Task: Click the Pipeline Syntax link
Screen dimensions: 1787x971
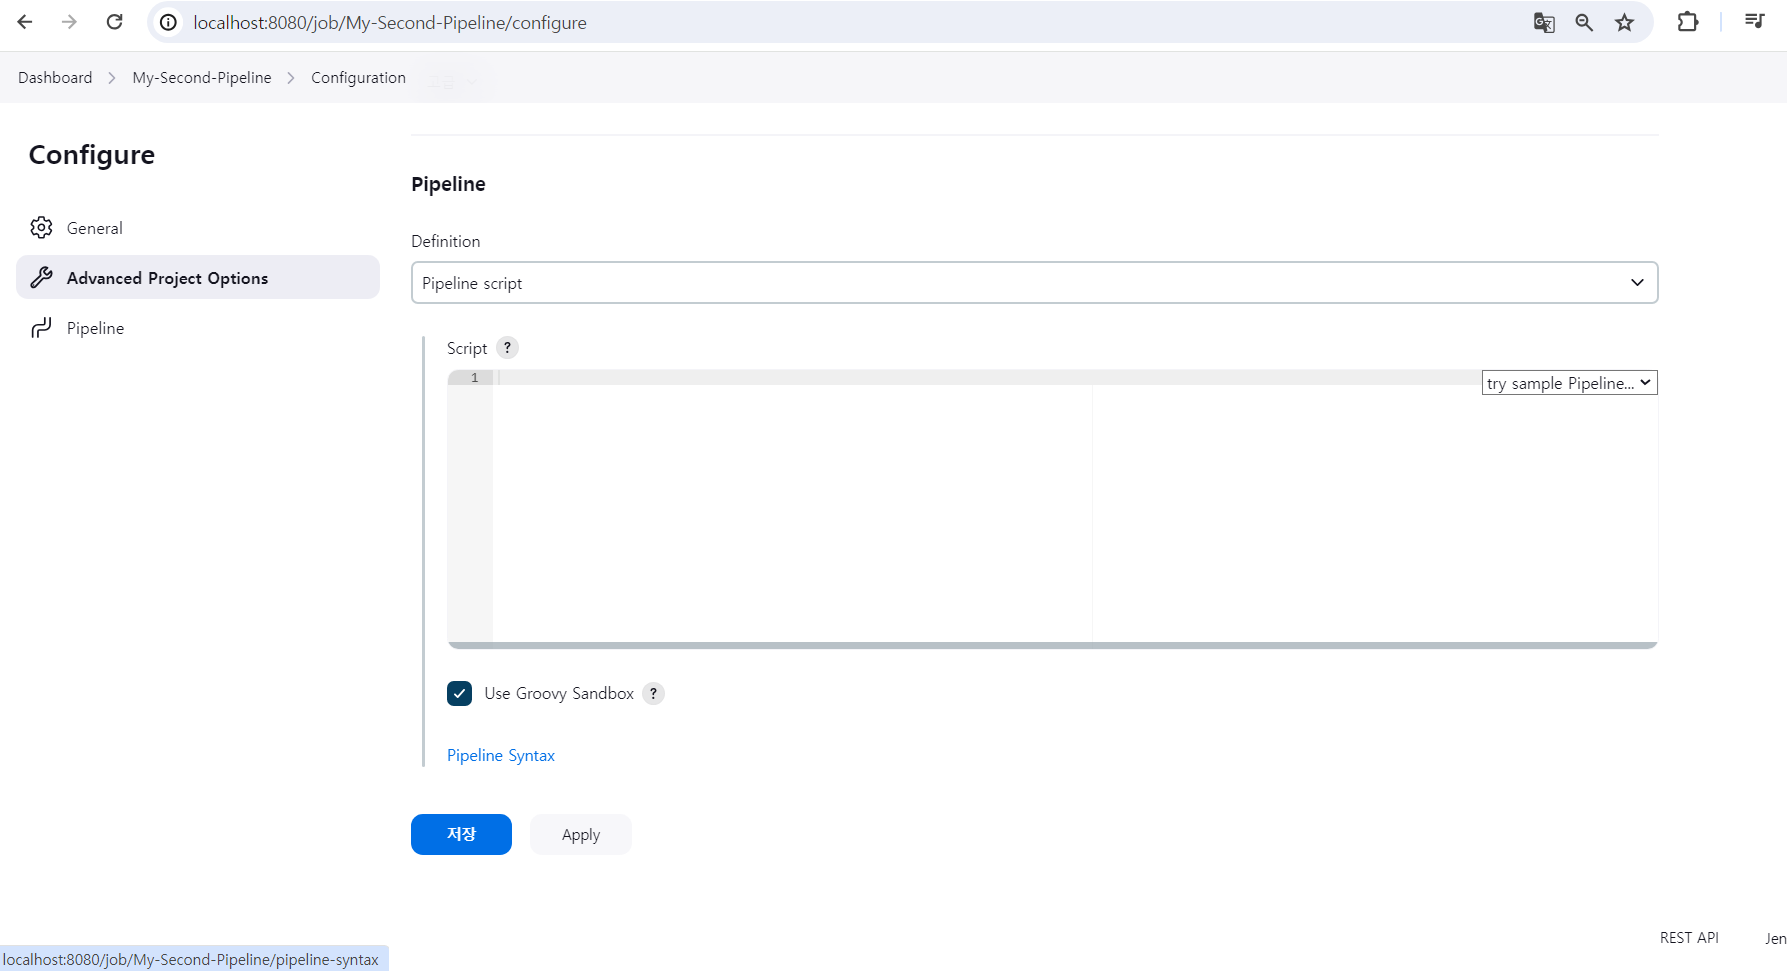Action: pyautogui.click(x=500, y=755)
